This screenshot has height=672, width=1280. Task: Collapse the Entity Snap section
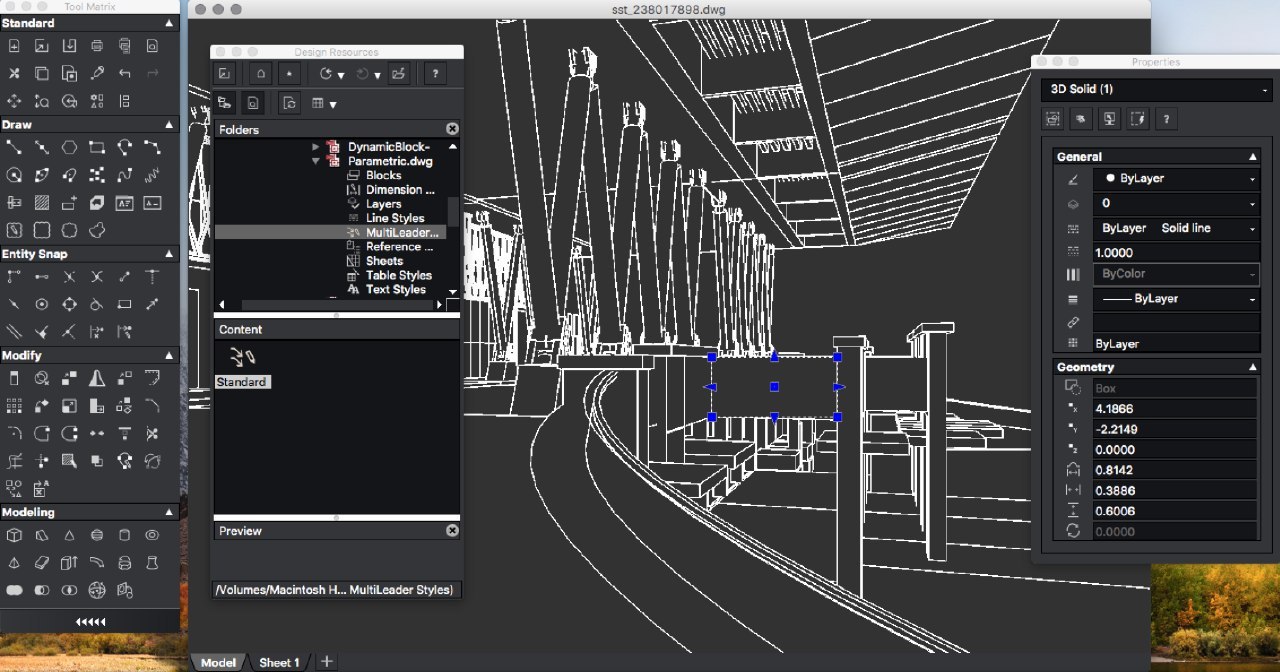(x=169, y=254)
